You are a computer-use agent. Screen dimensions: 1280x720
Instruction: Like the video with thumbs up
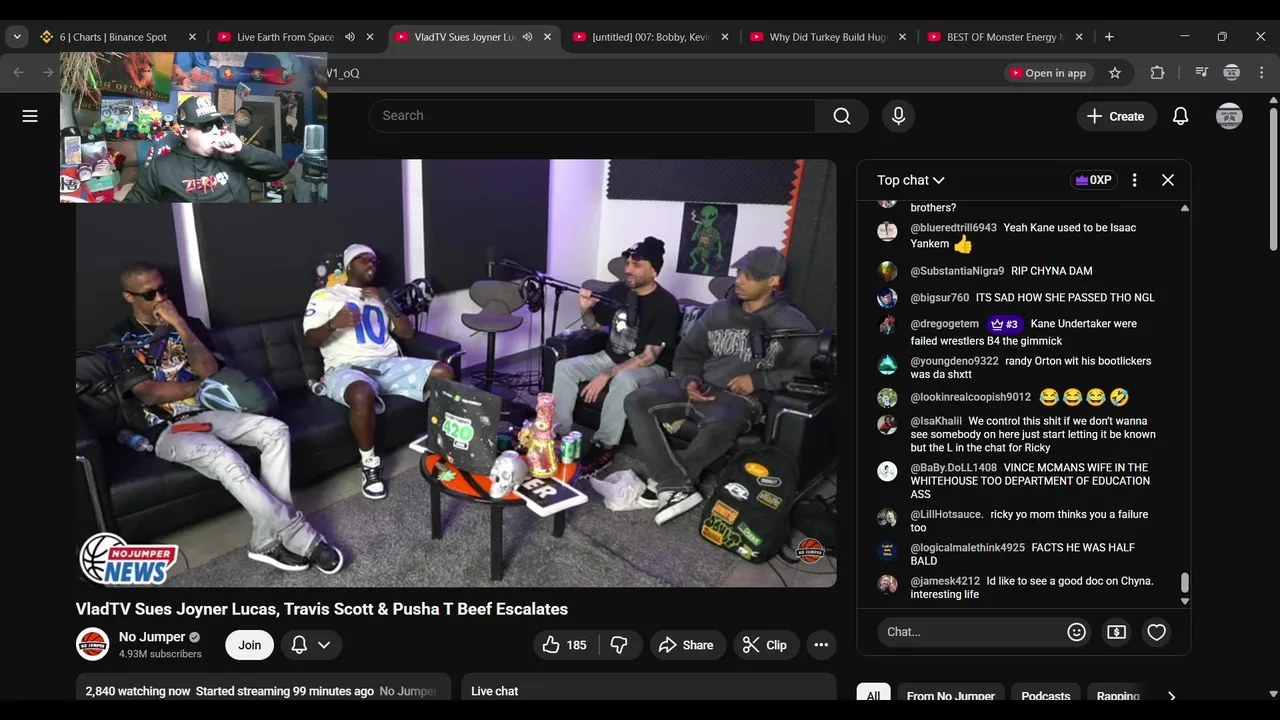pyautogui.click(x=564, y=645)
